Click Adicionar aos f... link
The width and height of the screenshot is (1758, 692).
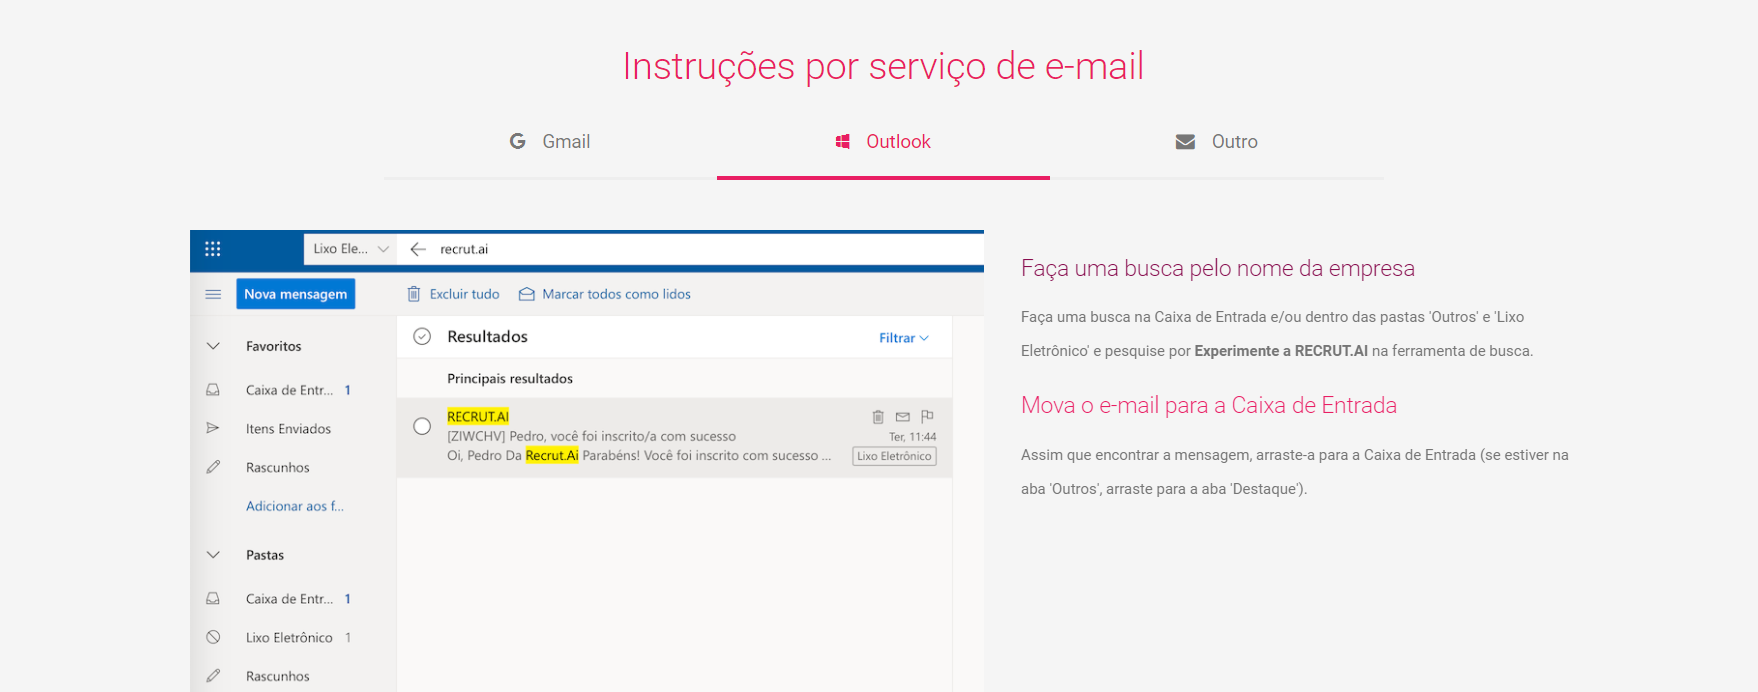[x=295, y=506]
